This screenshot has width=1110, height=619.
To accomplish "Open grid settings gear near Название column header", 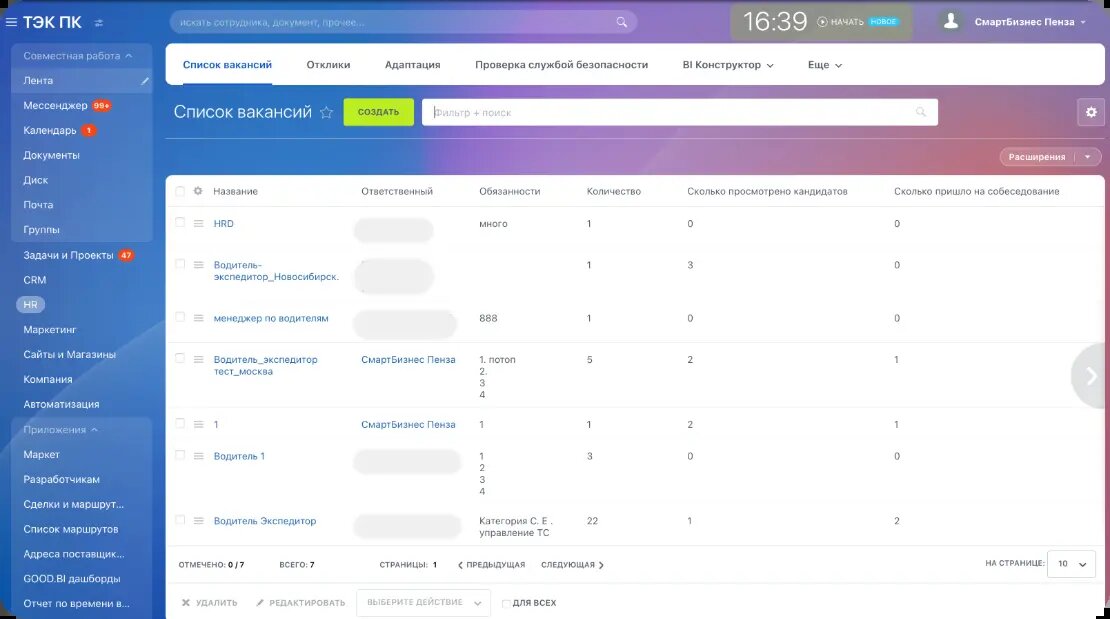I will (x=197, y=191).
